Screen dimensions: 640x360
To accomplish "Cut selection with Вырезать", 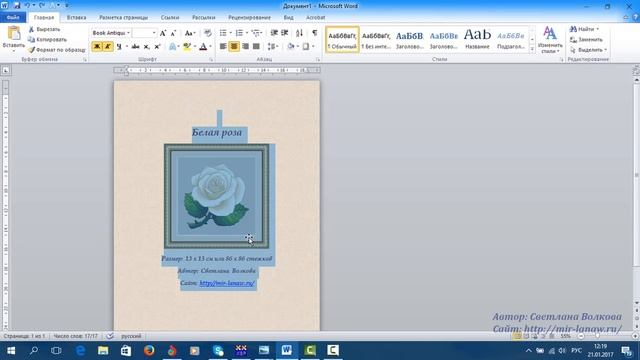I will (44, 29).
